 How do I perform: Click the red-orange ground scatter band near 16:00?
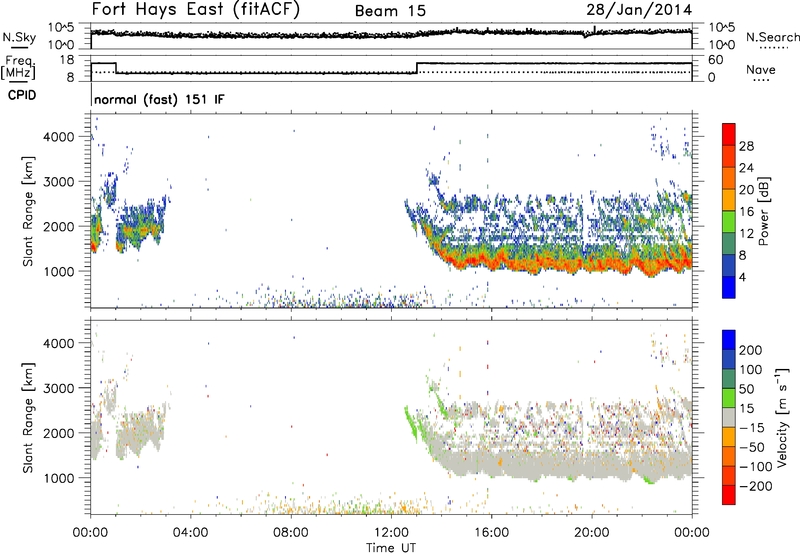491,261
